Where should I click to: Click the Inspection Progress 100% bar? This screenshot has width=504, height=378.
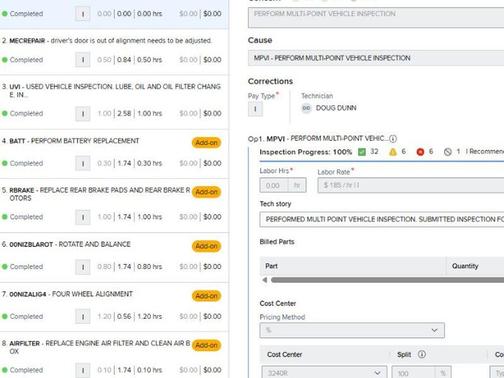382,161
